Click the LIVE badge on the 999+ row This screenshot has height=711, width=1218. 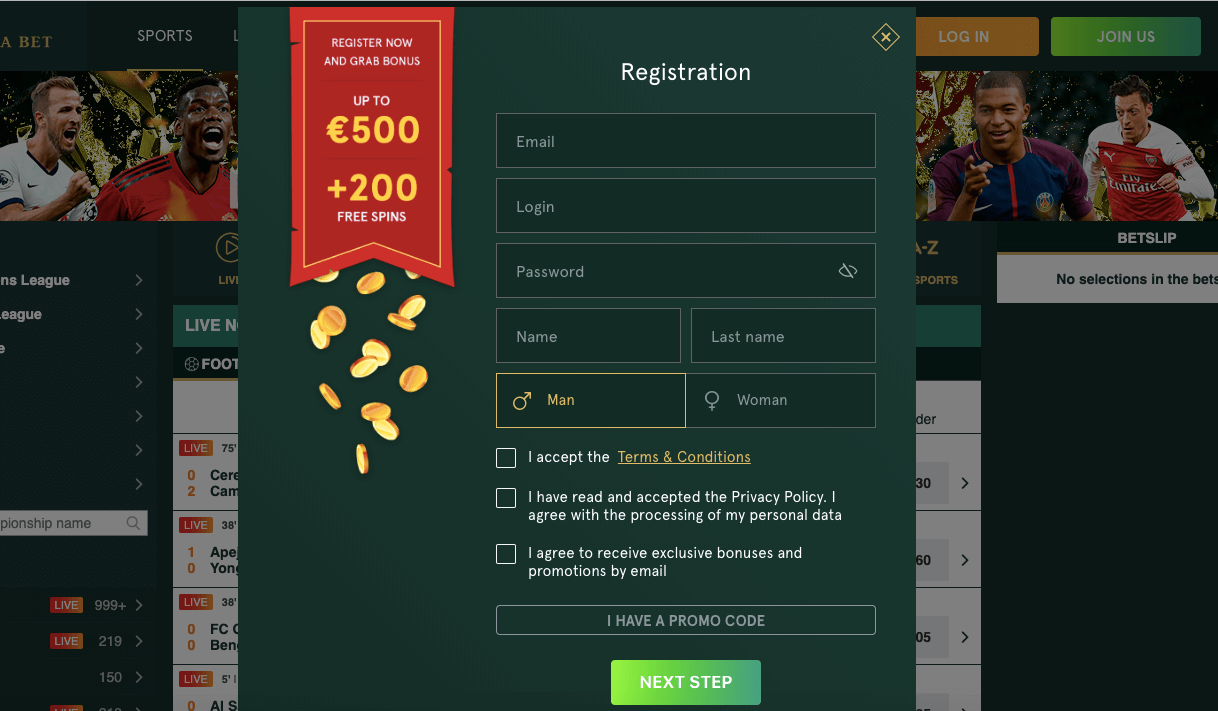(66, 605)
